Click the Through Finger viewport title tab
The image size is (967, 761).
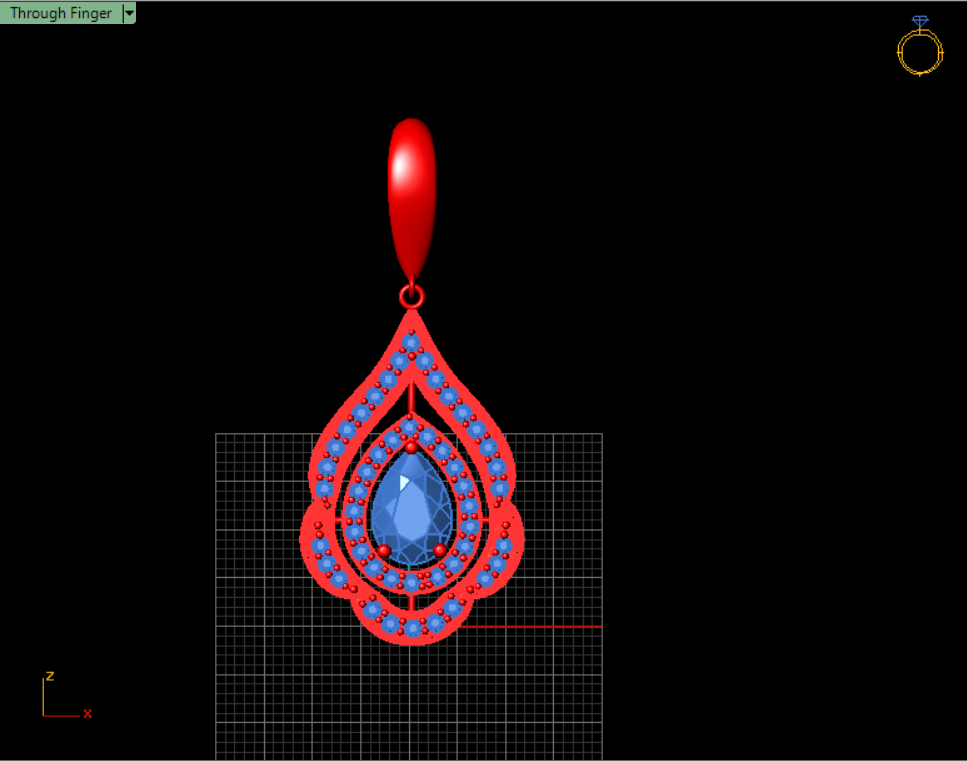[60, 13]
